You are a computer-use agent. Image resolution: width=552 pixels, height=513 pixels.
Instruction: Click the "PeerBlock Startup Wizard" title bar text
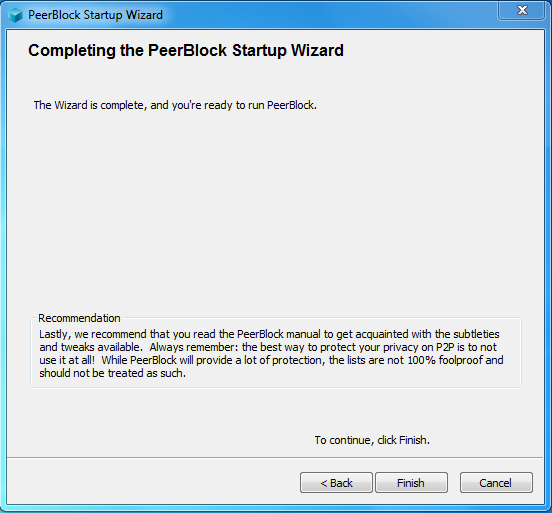pos(95,15)
